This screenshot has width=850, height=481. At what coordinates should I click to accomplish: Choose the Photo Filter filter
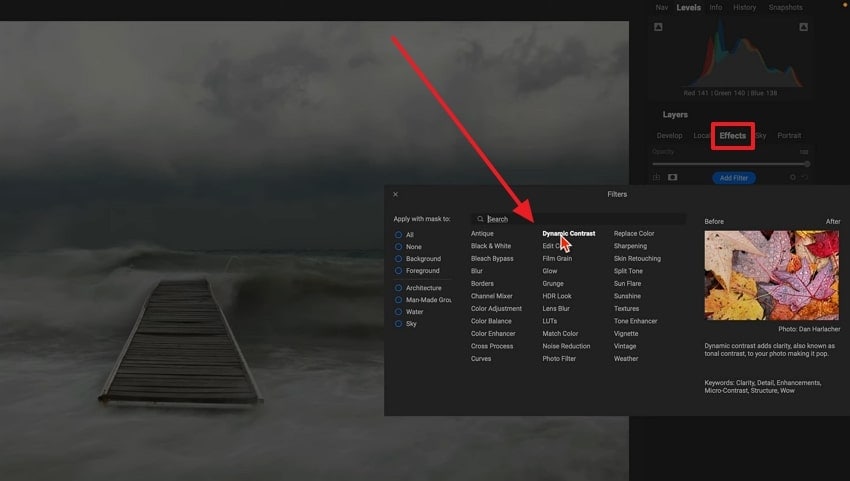coord(559,358)
